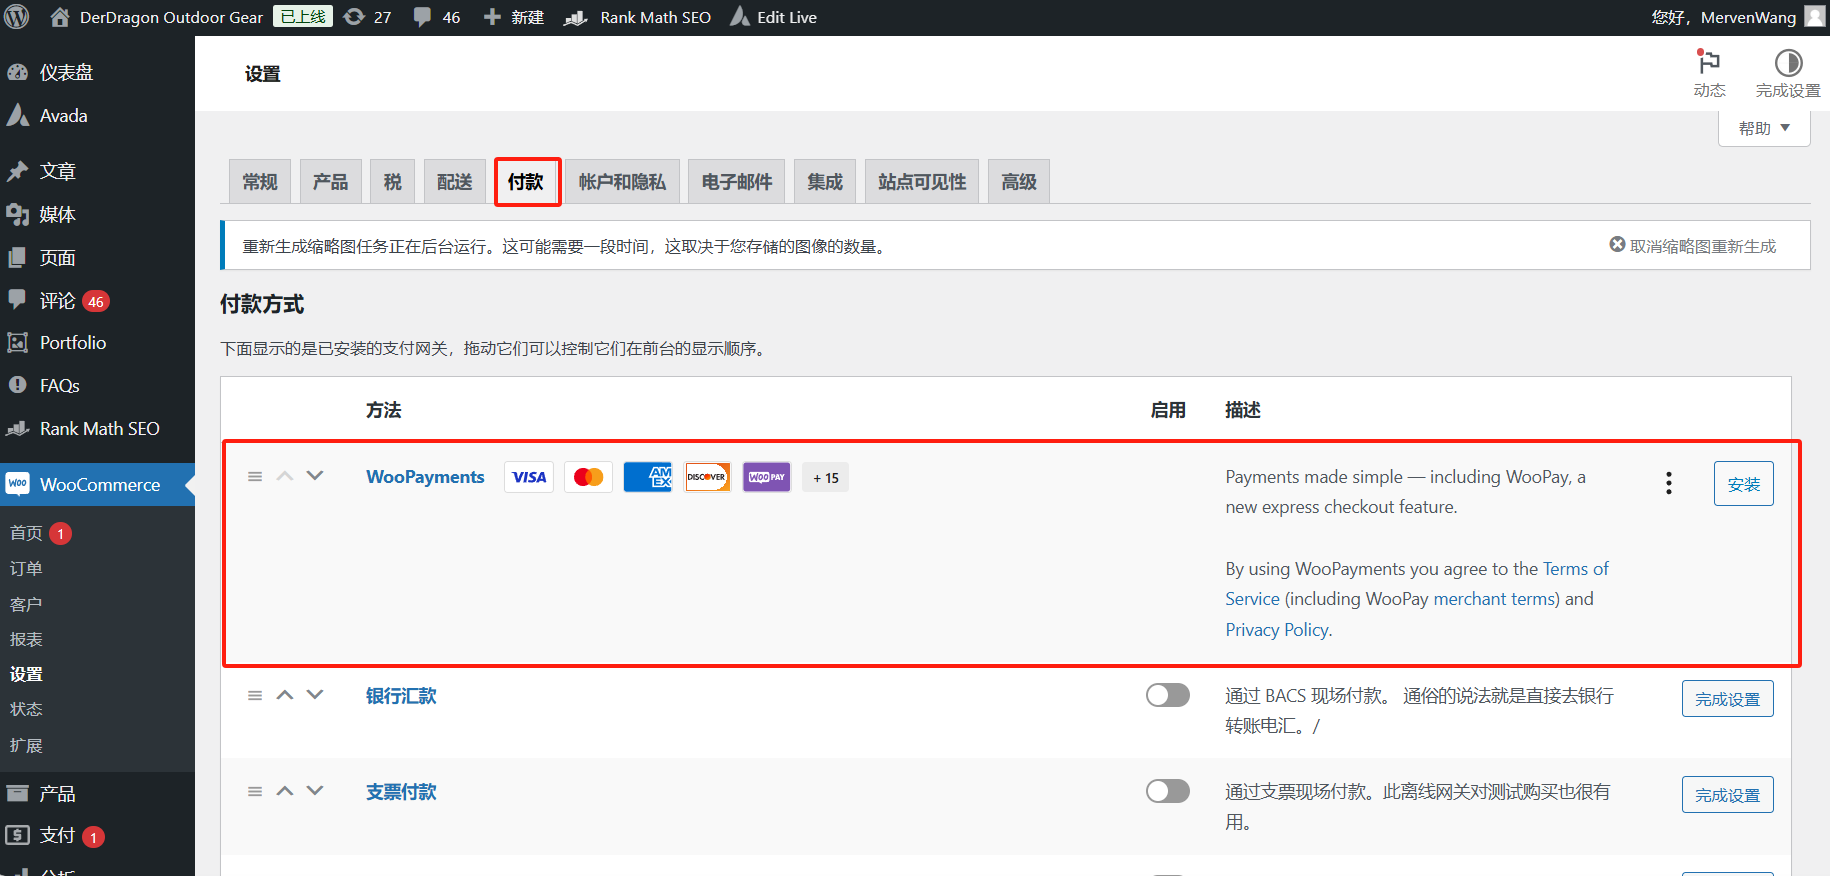Switch to the 高级 tab
Viewport: 1830px width, 876px height.
(x=1019, y=182)
